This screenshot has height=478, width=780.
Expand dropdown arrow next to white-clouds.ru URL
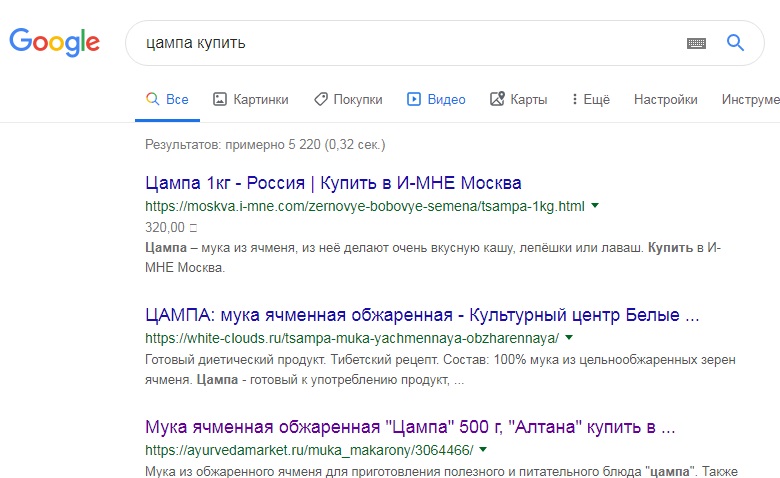click(569, 337)
